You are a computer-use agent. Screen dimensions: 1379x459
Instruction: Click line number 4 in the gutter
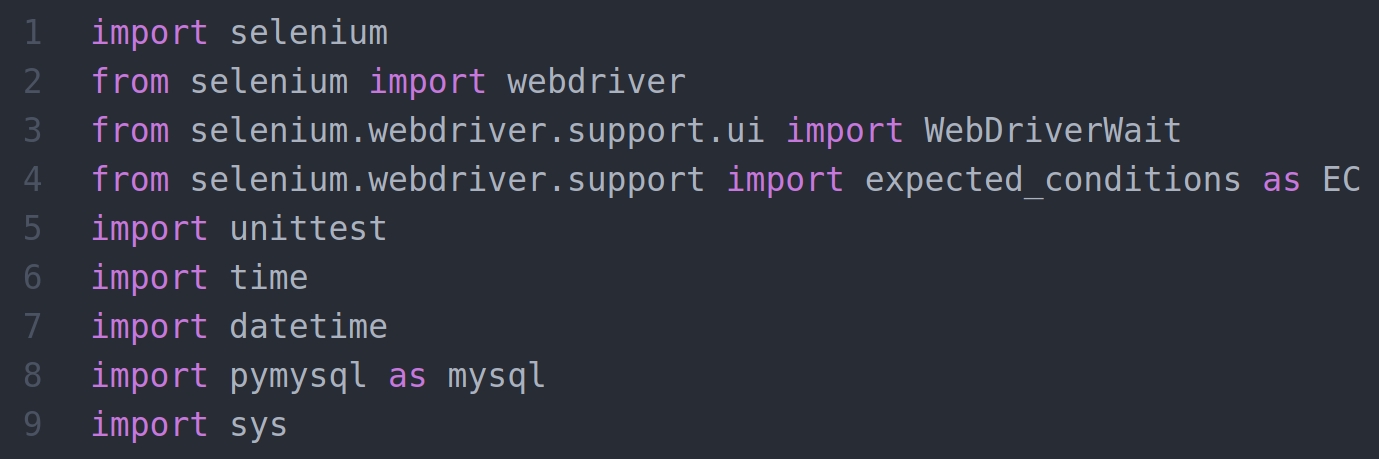[33, 180]
